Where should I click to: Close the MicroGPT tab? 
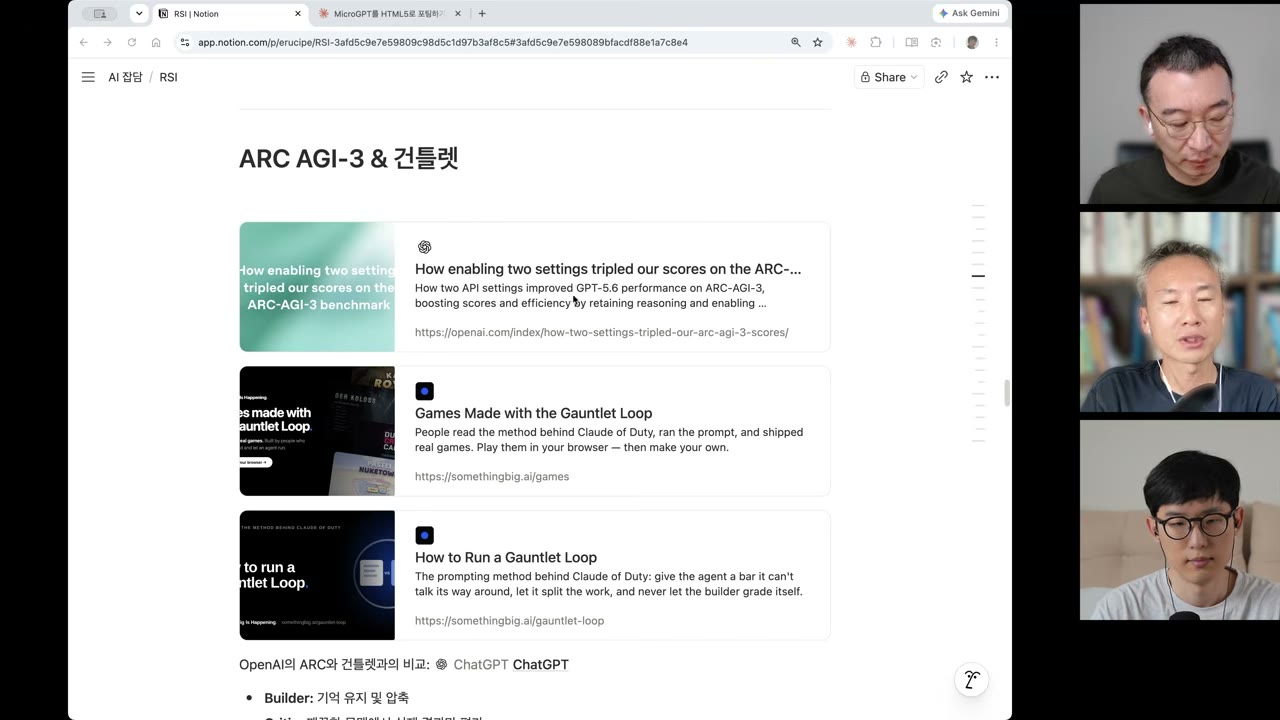(458, 14)
